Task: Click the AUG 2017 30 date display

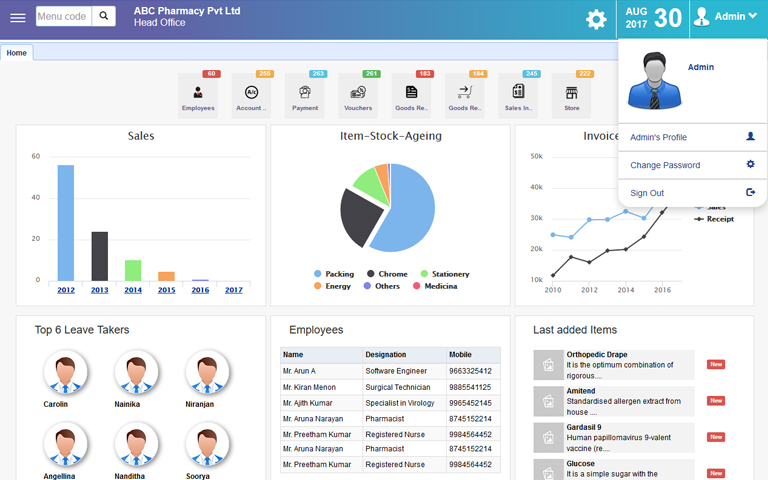Action: (x=653, y=18)
